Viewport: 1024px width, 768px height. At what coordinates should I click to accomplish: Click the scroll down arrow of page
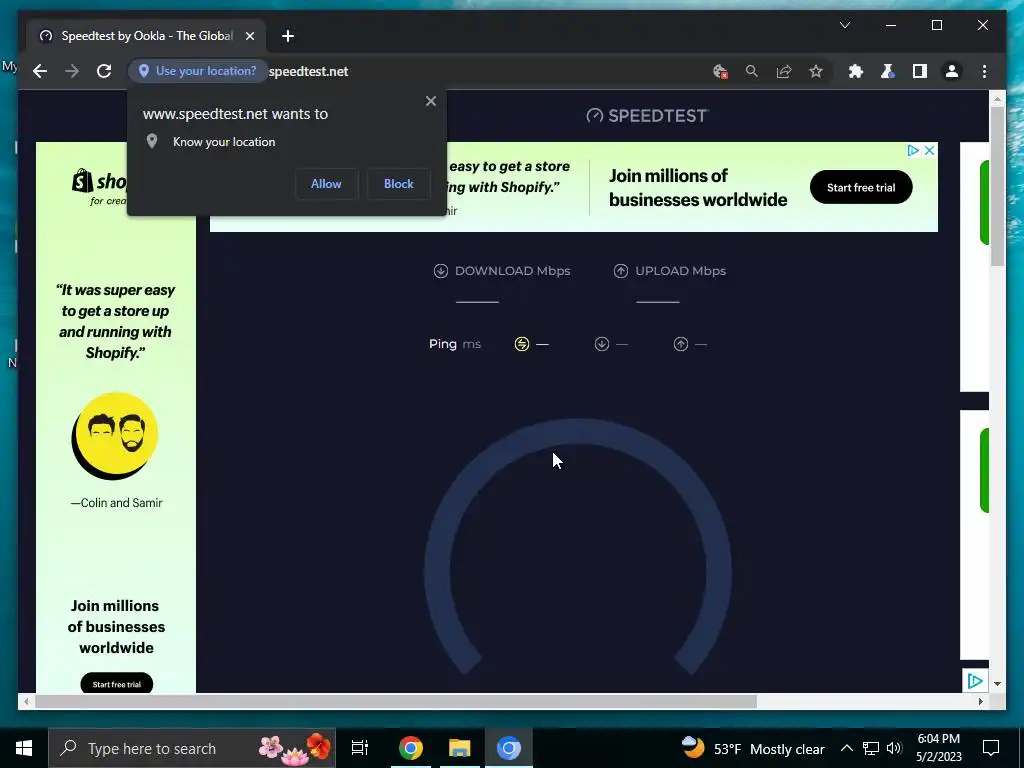pyautogui.click(x=997, y=684)
